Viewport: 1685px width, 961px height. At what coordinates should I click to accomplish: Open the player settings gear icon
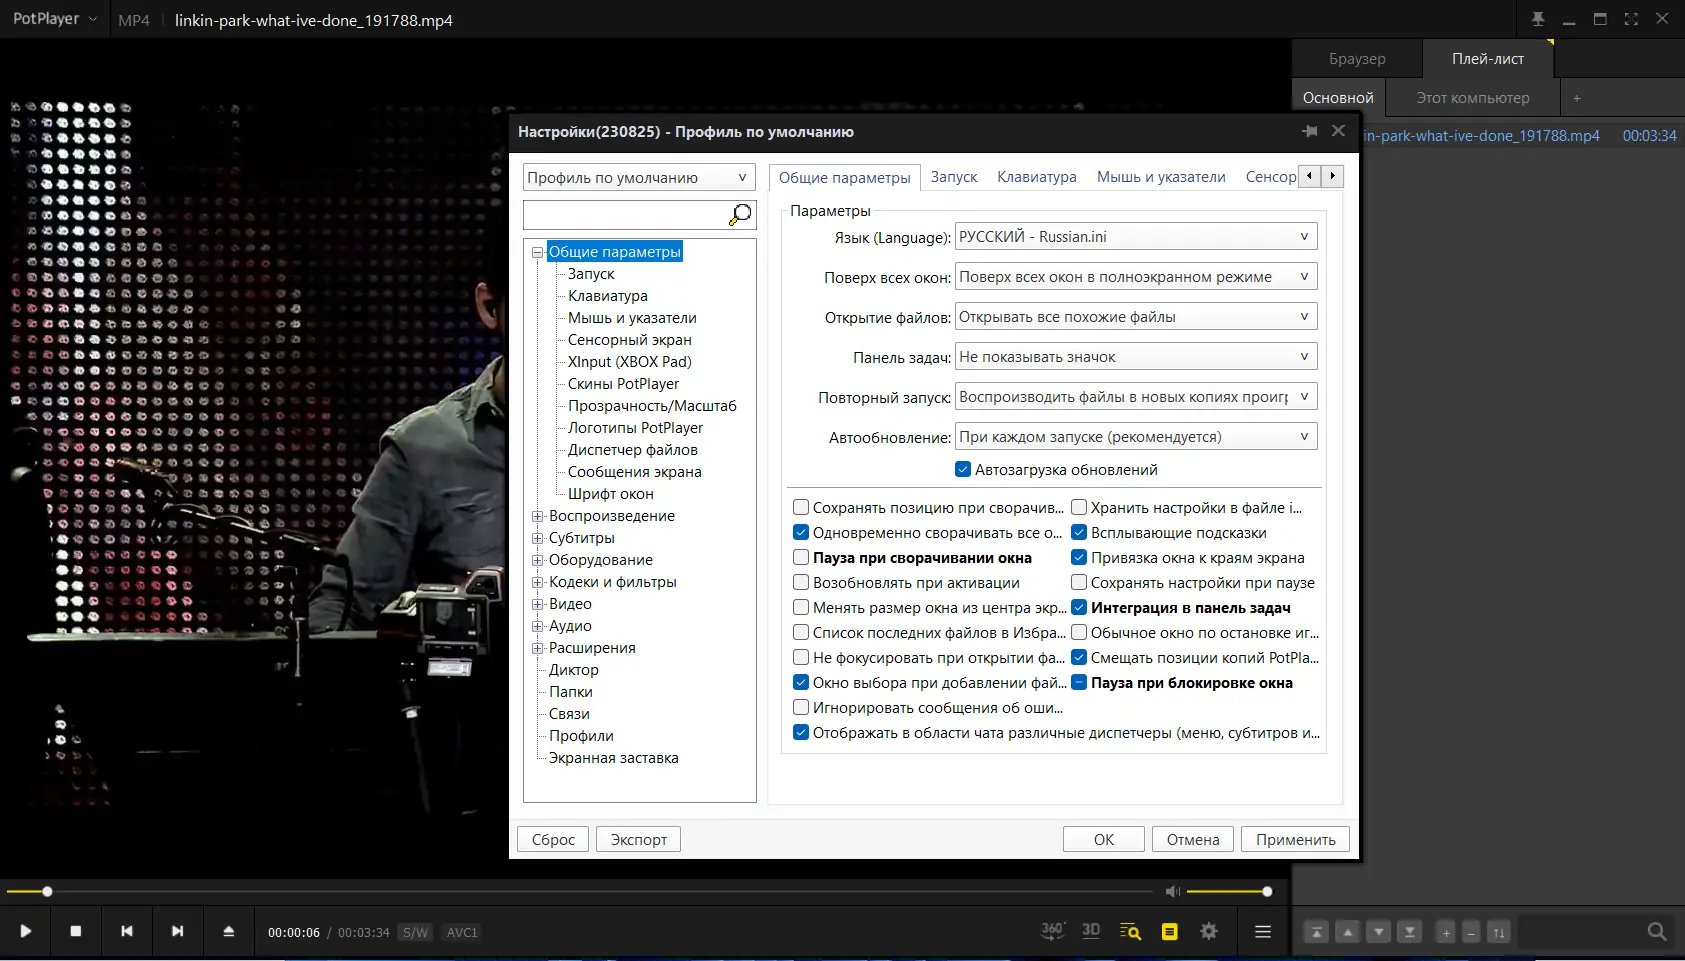[x=1209, y=931]
